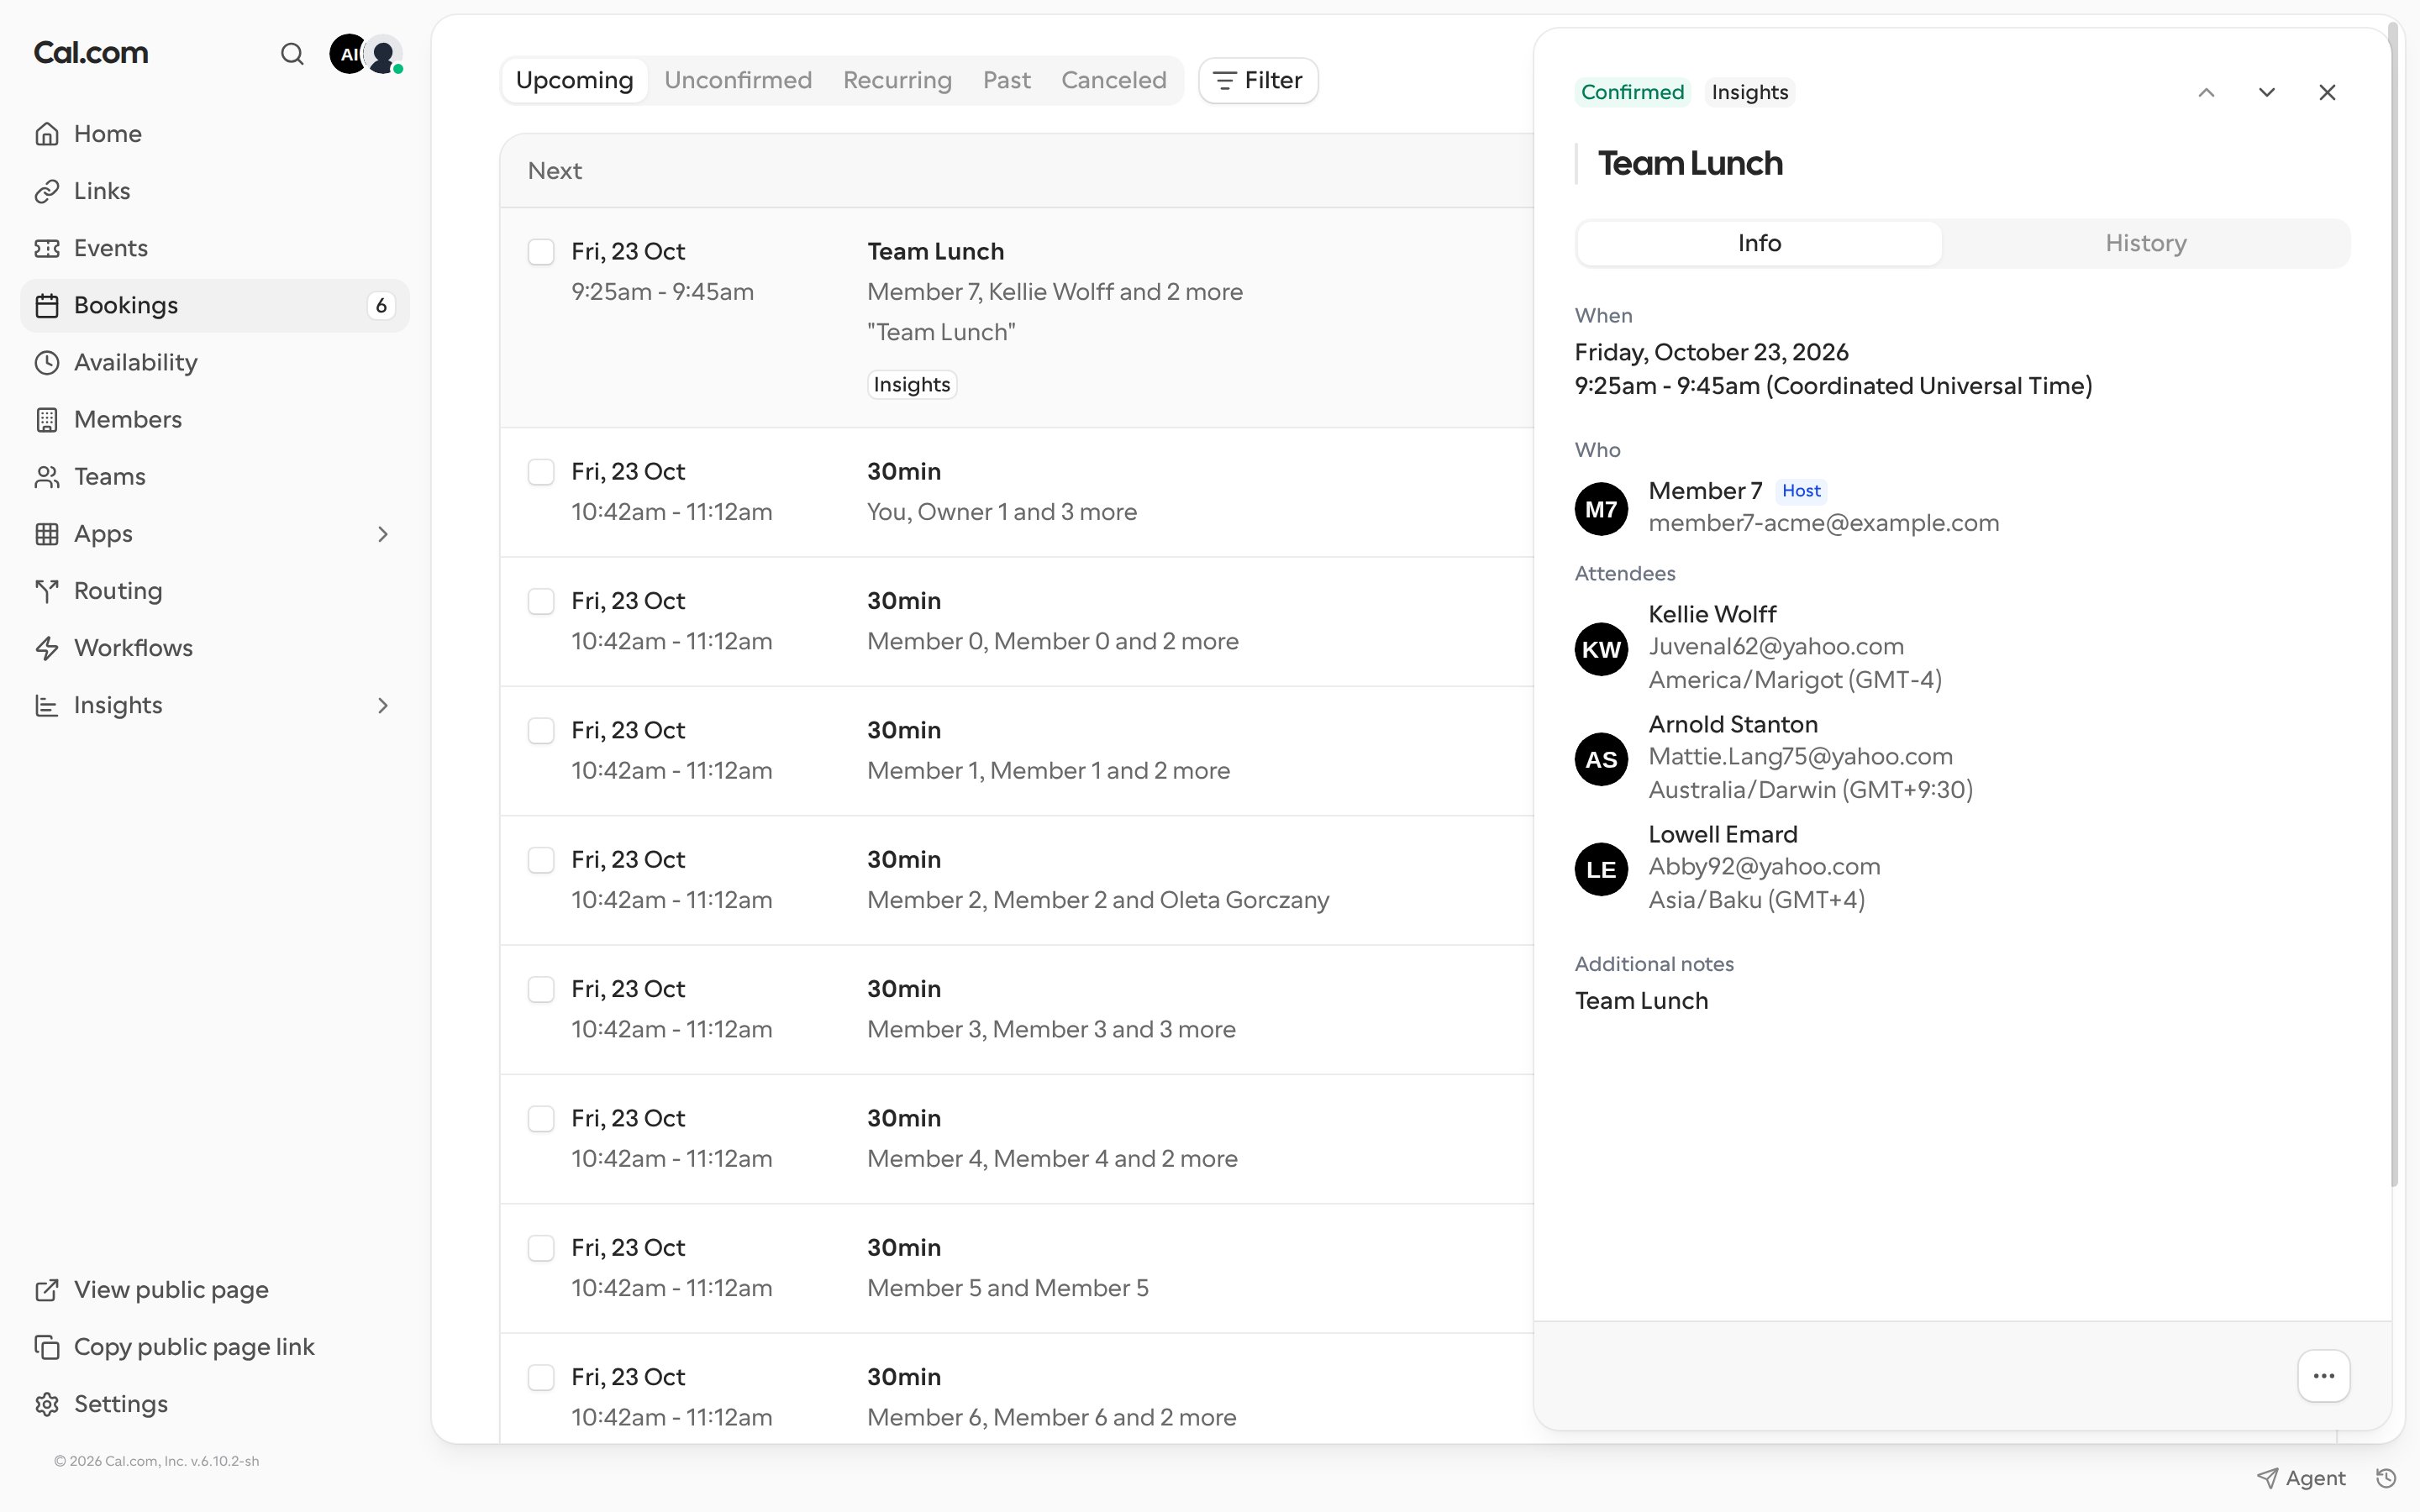Close the Team Lunch details panel
The width and height of the screenshot is (2420, 1512).
coord(2327,92)
